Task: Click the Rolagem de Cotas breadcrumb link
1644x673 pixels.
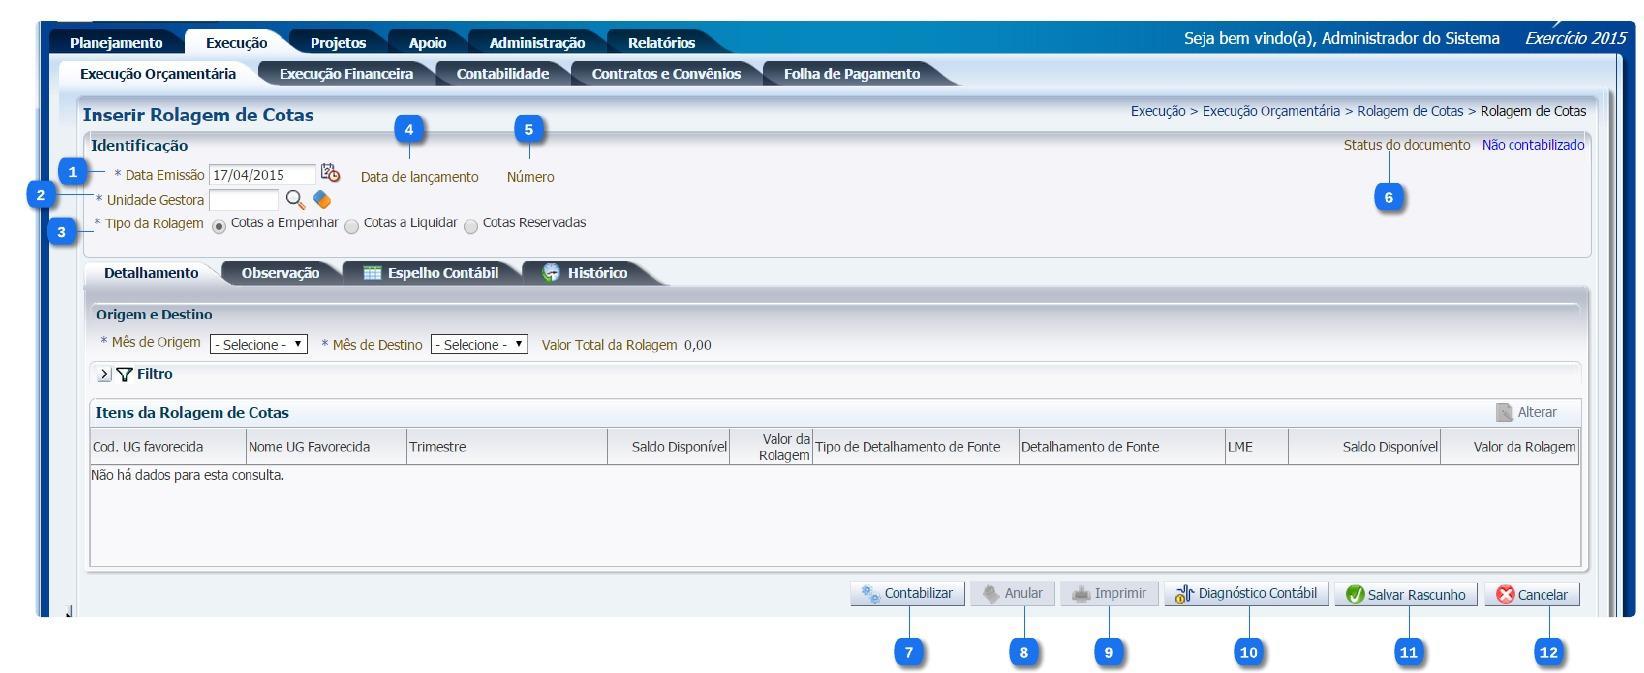Action: [1409, 111]
